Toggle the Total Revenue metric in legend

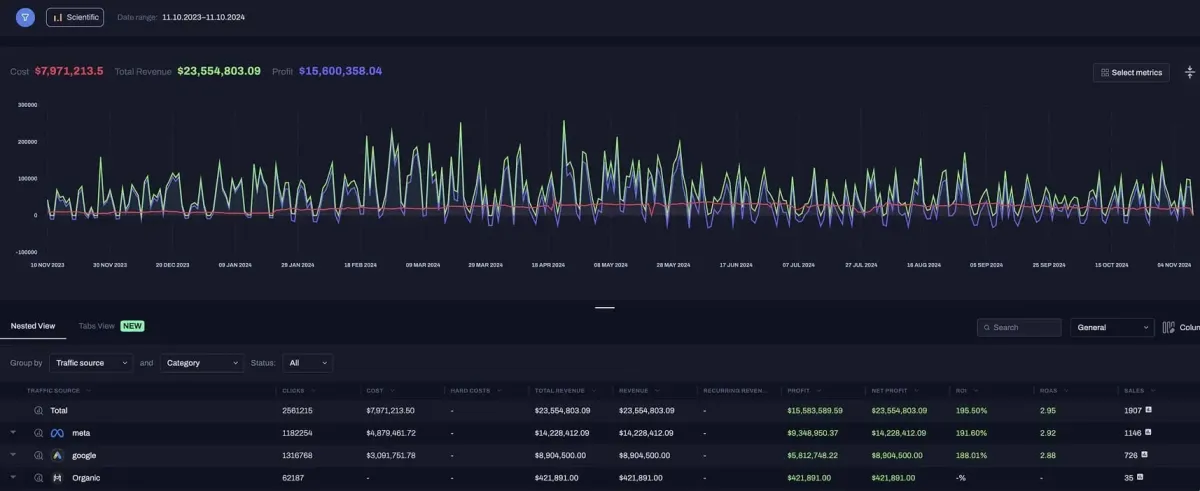(187, 71)
